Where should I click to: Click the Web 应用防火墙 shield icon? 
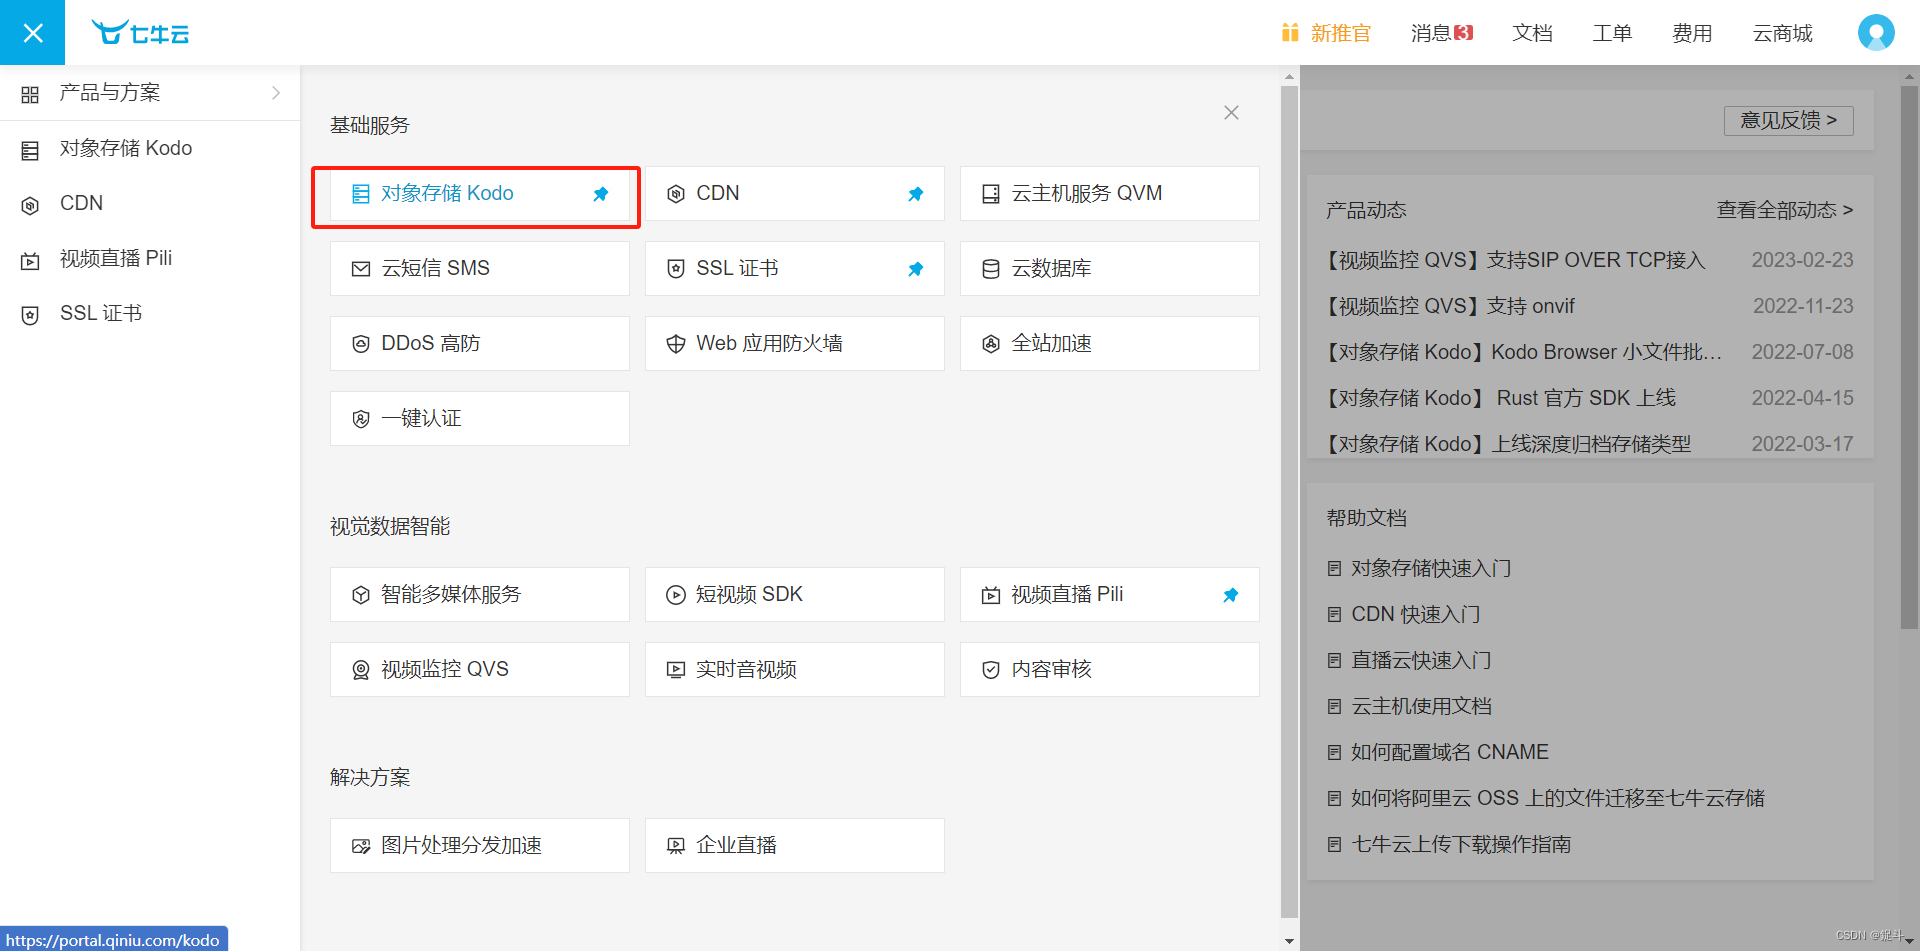(676, 344)
